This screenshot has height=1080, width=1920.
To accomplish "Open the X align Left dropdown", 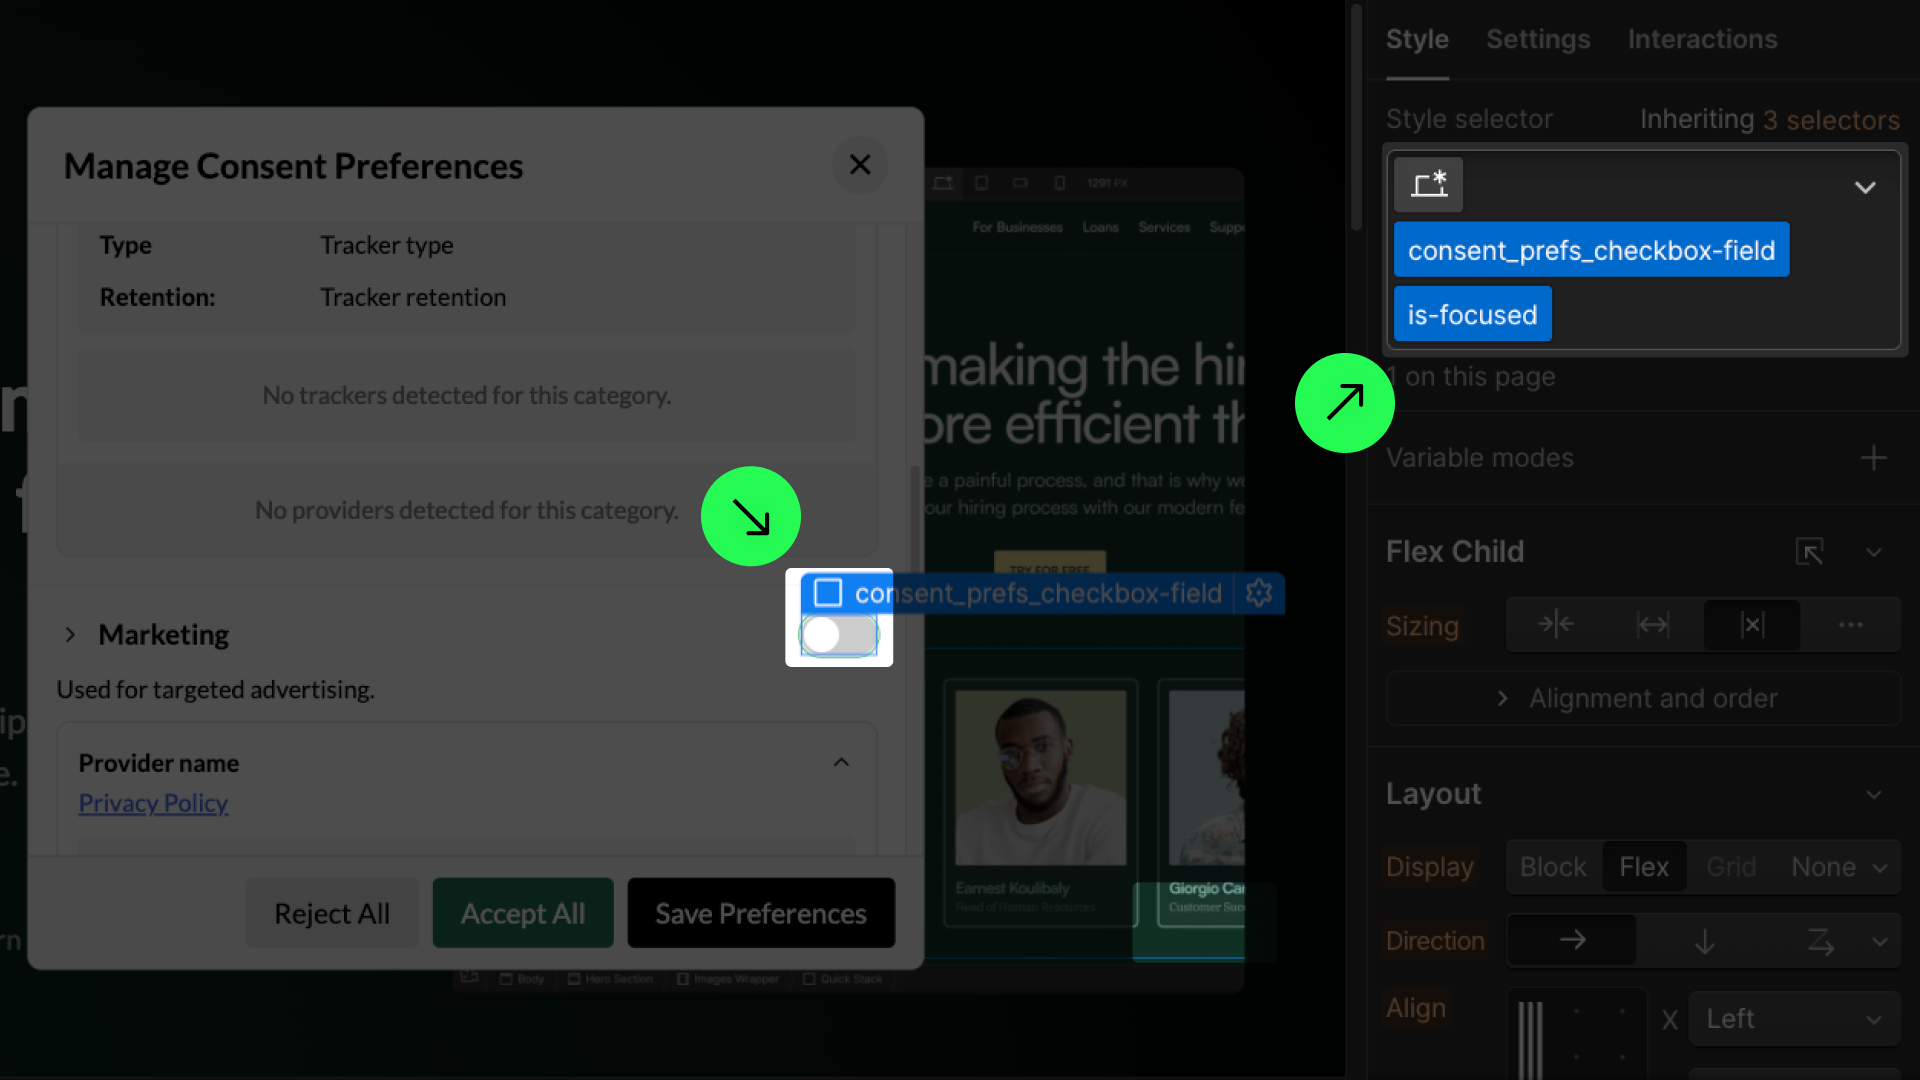I will pyautogui.click(x=1794, y=1019).
